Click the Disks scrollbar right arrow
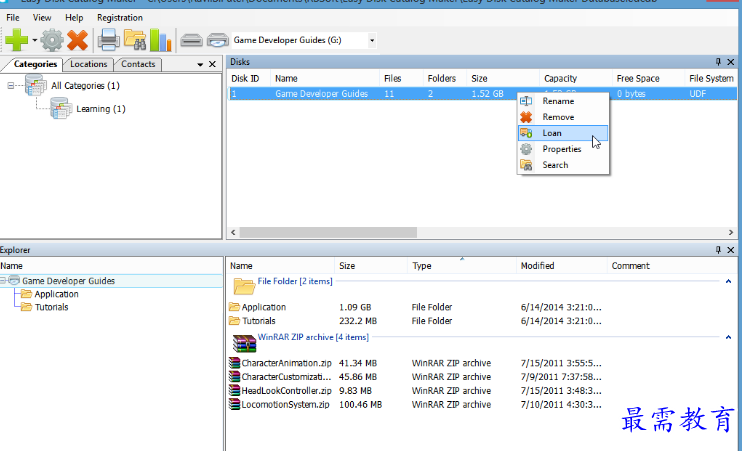The image size is (743, 451). click(x=731, y=232)
